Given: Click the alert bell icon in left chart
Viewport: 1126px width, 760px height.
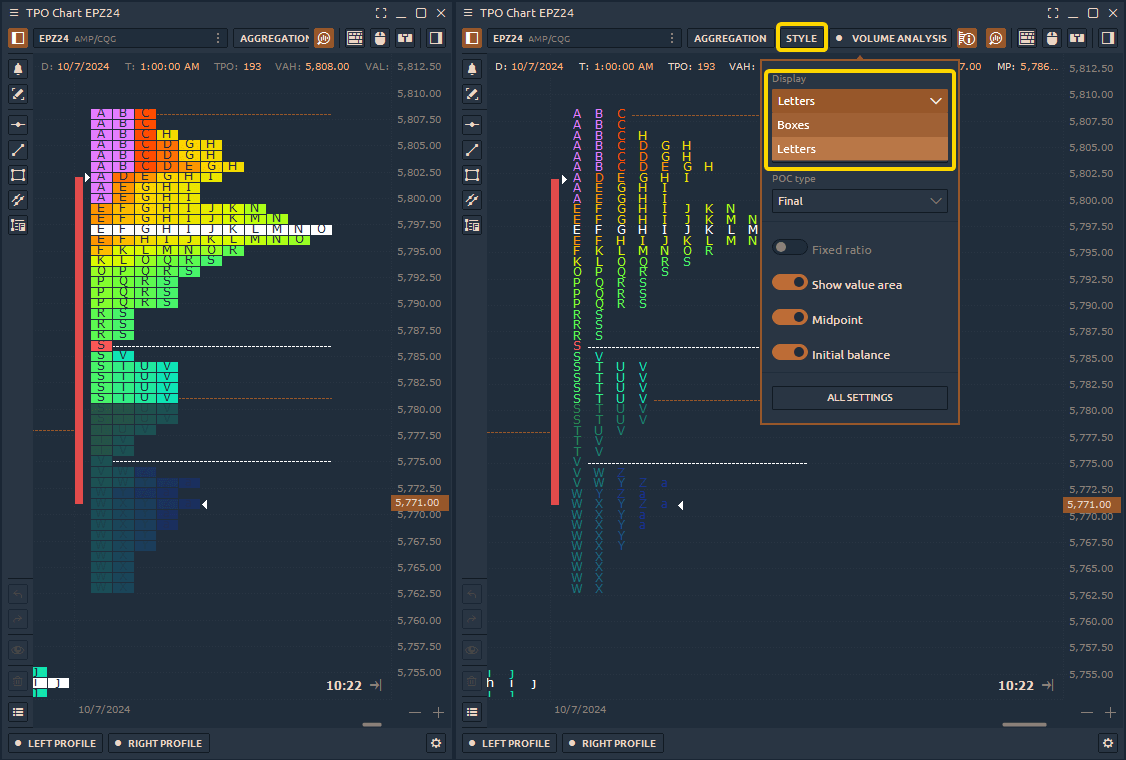Looking at the screenshot, I should coord(18,69).
